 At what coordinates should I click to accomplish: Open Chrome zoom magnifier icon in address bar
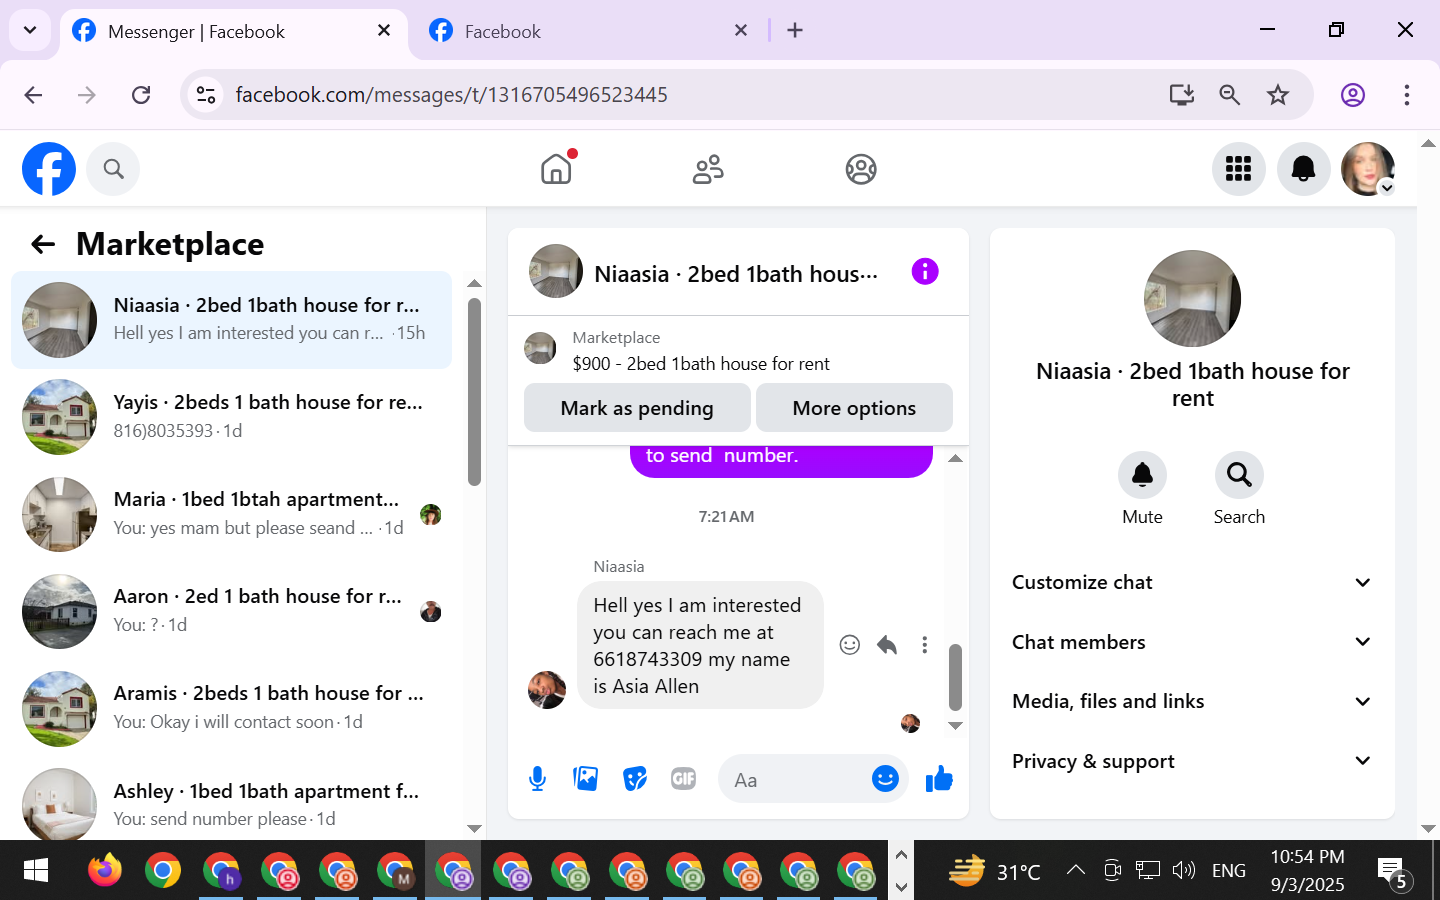pyautogui.click(x=1230, y=95)
